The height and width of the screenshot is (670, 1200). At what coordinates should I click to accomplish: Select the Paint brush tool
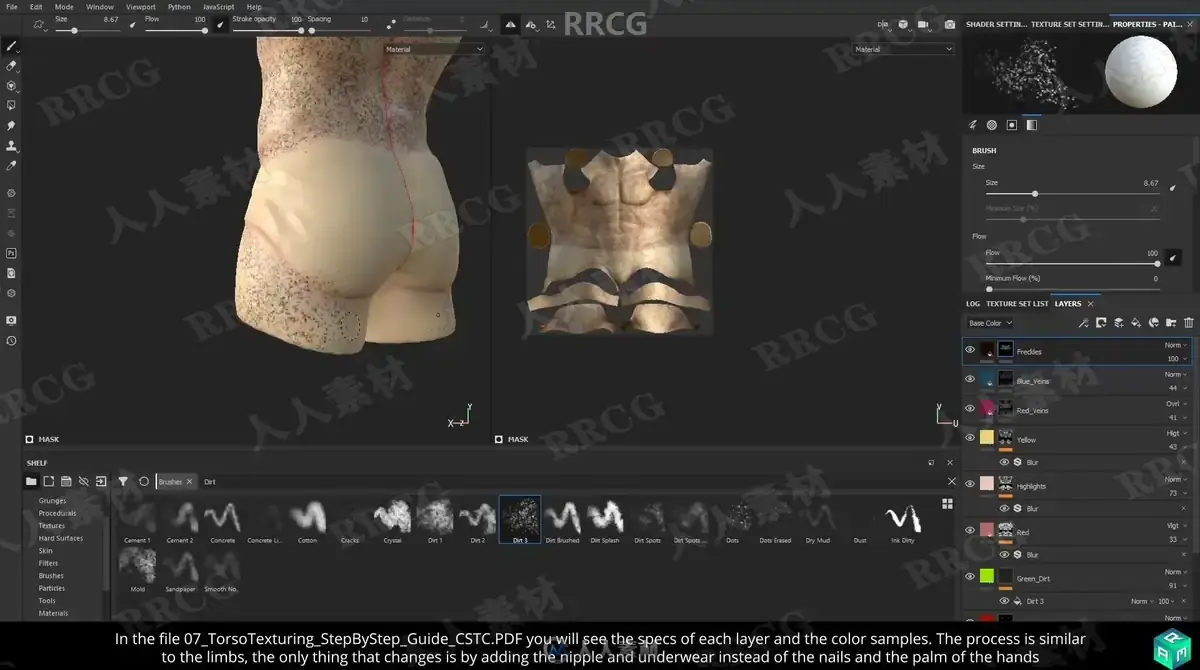(x=11, y=46)
